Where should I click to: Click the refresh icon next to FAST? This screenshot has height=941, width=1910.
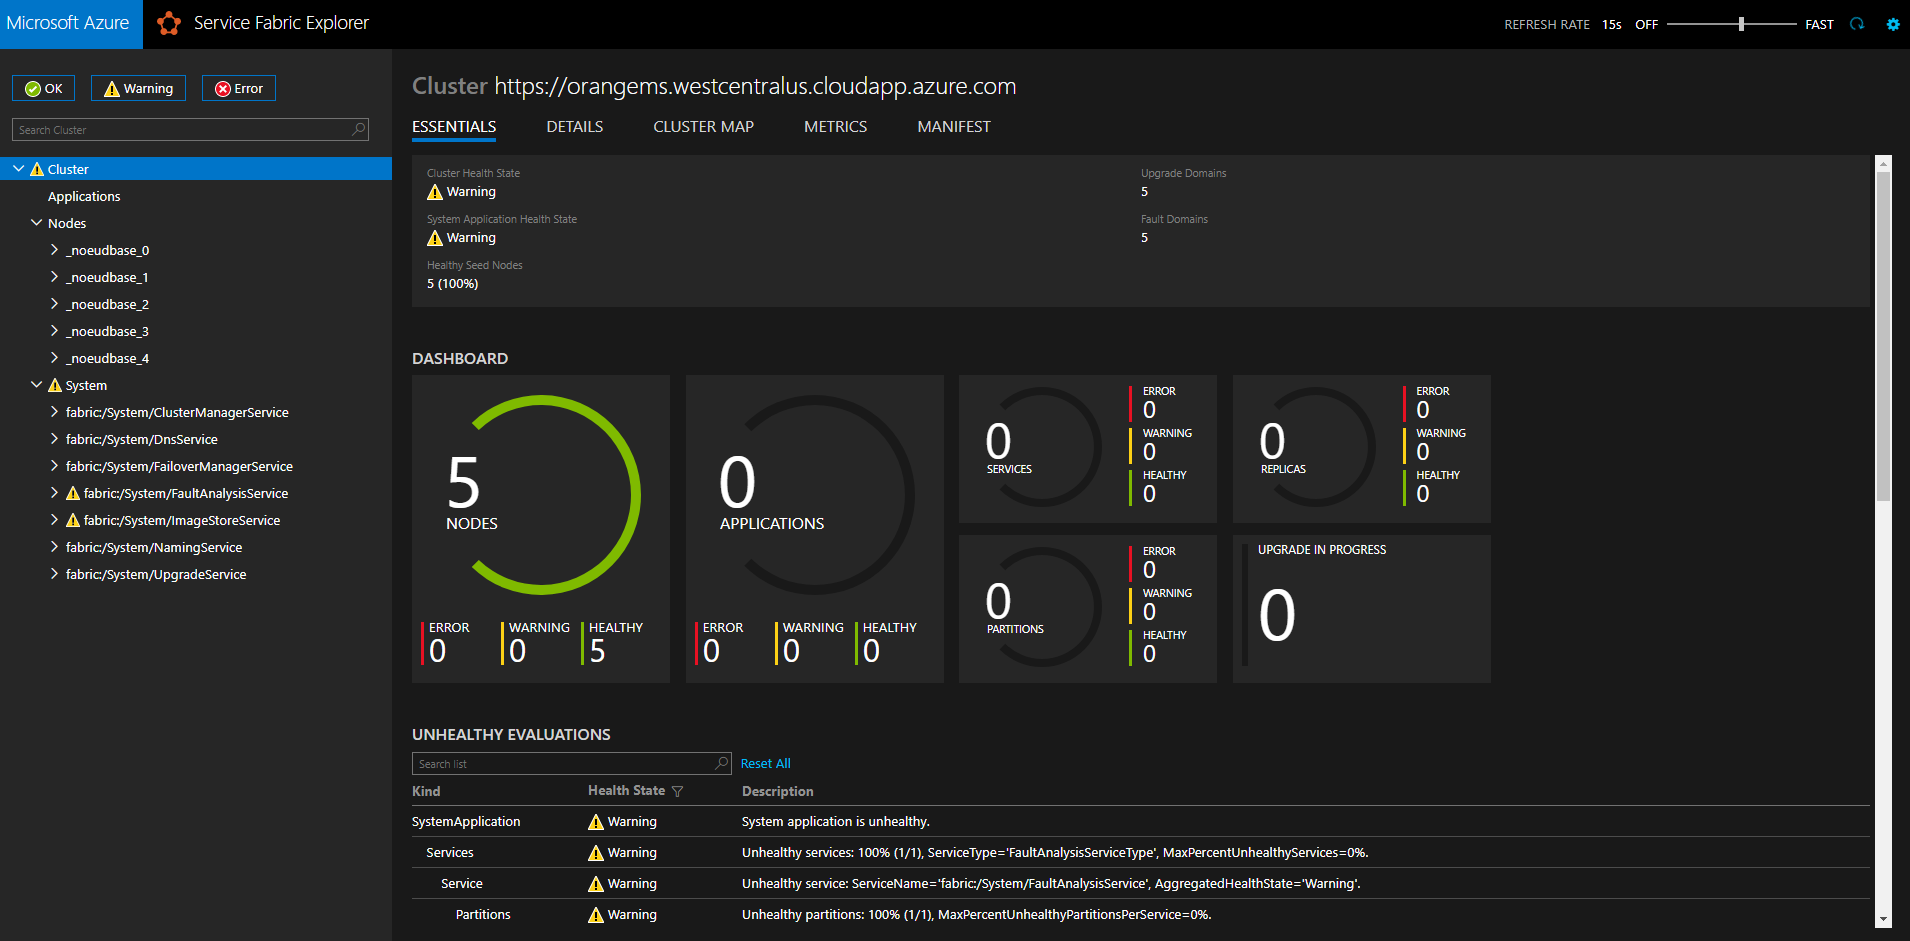[1857, 24]
